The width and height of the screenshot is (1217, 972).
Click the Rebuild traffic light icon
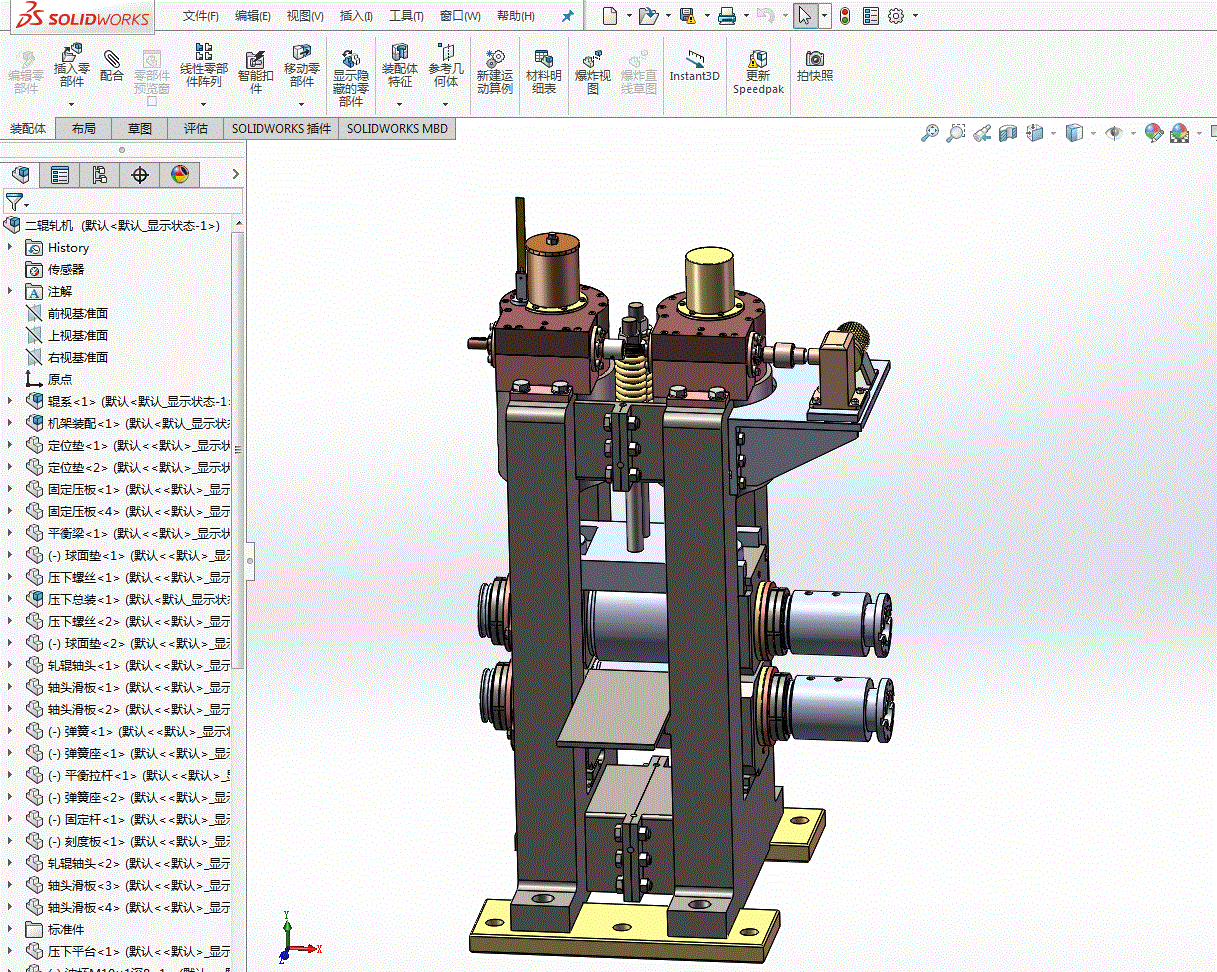coord(845,16)
